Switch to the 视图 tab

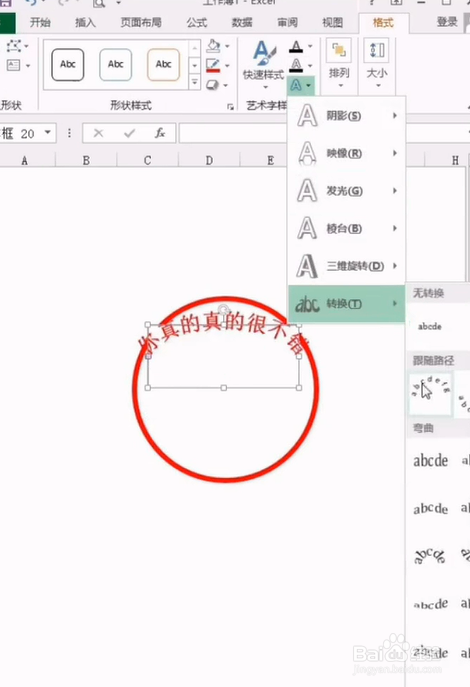pos(332,22)
